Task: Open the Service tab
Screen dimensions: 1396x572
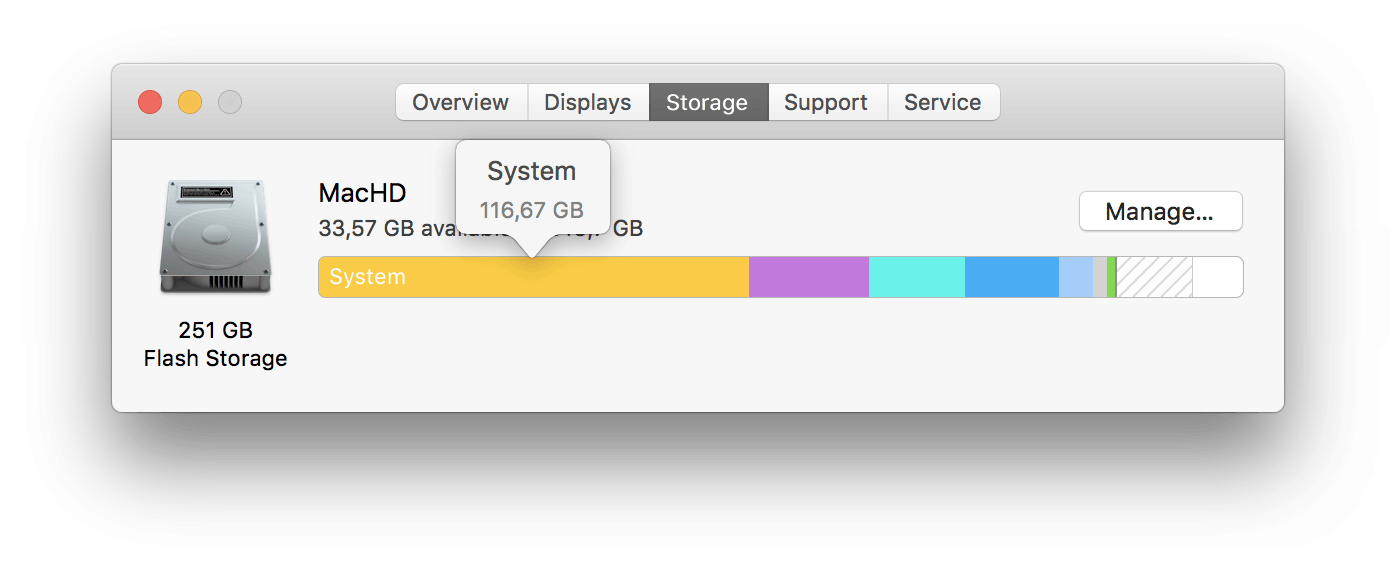Action: click(x=942, y=102)
